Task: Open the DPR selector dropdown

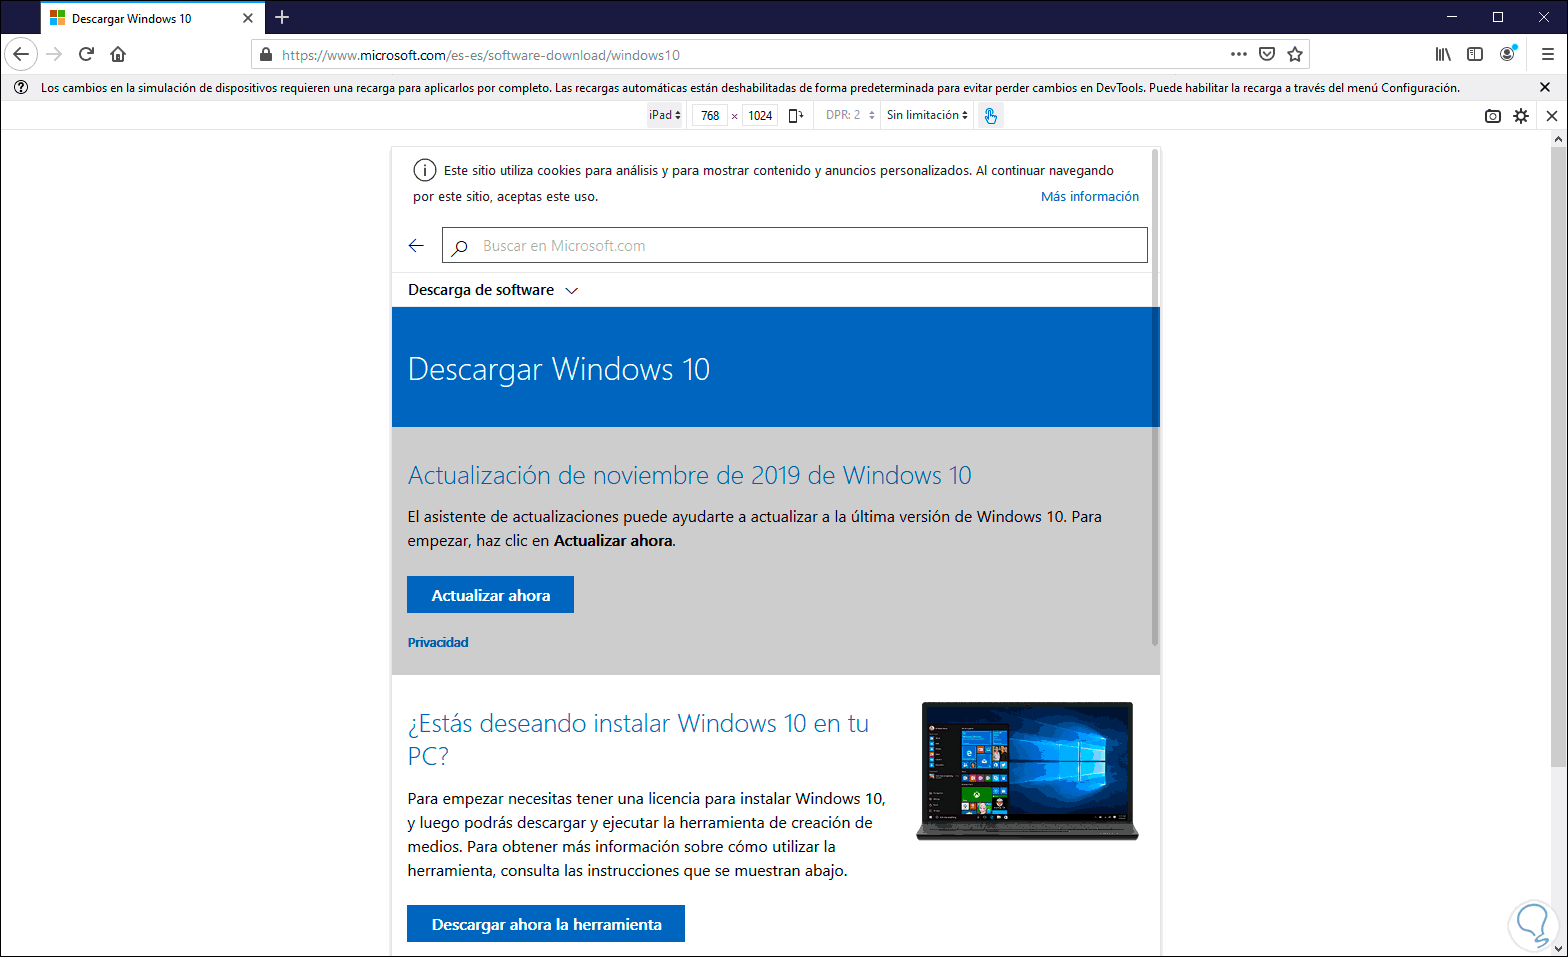Action: [850, 115]
